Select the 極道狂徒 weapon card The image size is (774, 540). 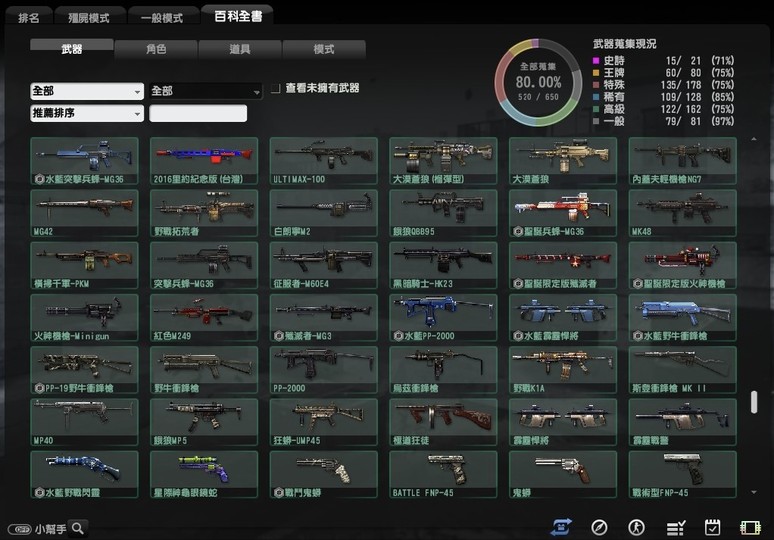click(443, 423)
